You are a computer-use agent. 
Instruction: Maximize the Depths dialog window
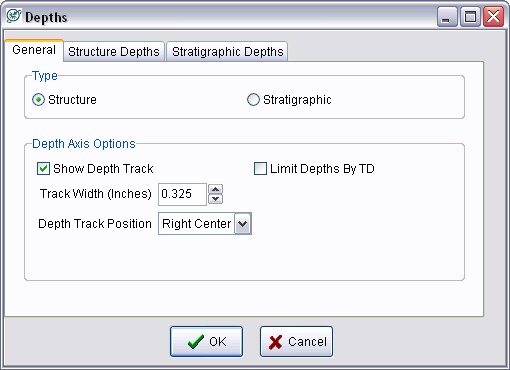[470, 16]
